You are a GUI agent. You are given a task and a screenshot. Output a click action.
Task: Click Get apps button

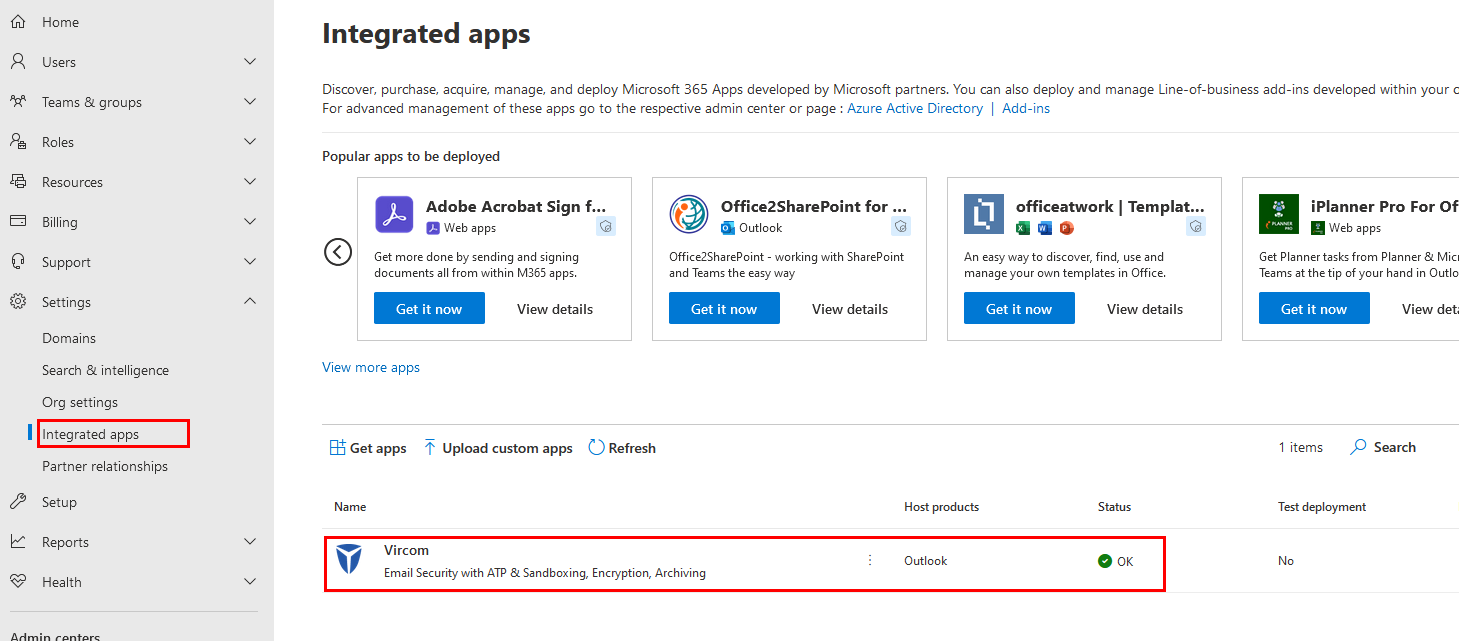(x=368, y=448)
